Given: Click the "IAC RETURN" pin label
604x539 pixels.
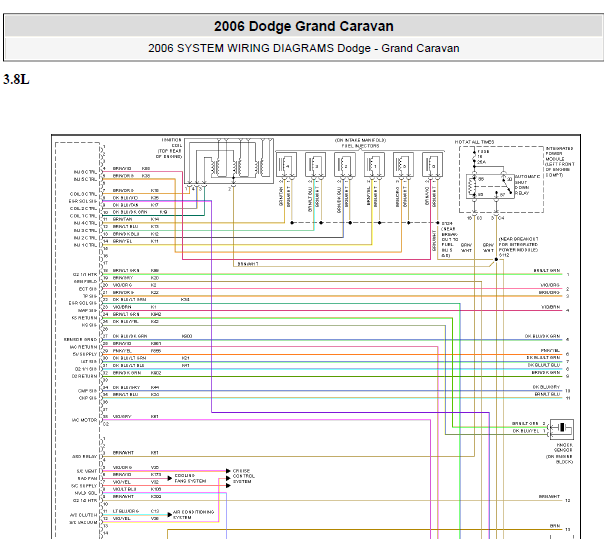Looking at the screenshot, I should [84, 347].
